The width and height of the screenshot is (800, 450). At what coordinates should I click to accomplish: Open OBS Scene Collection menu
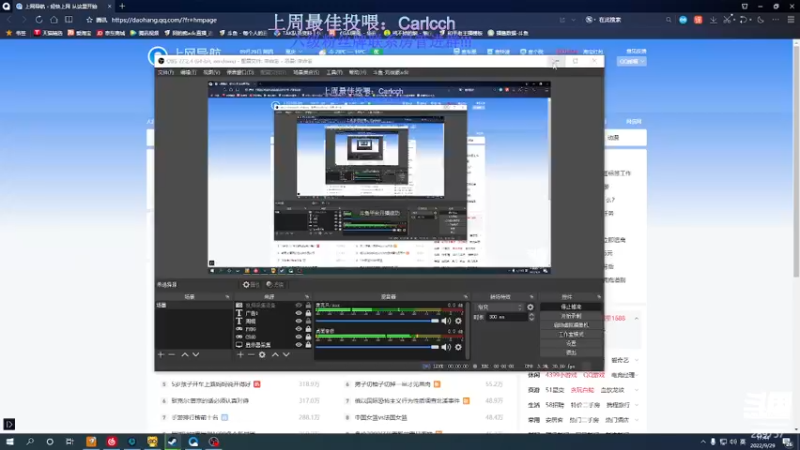(306, 72)
